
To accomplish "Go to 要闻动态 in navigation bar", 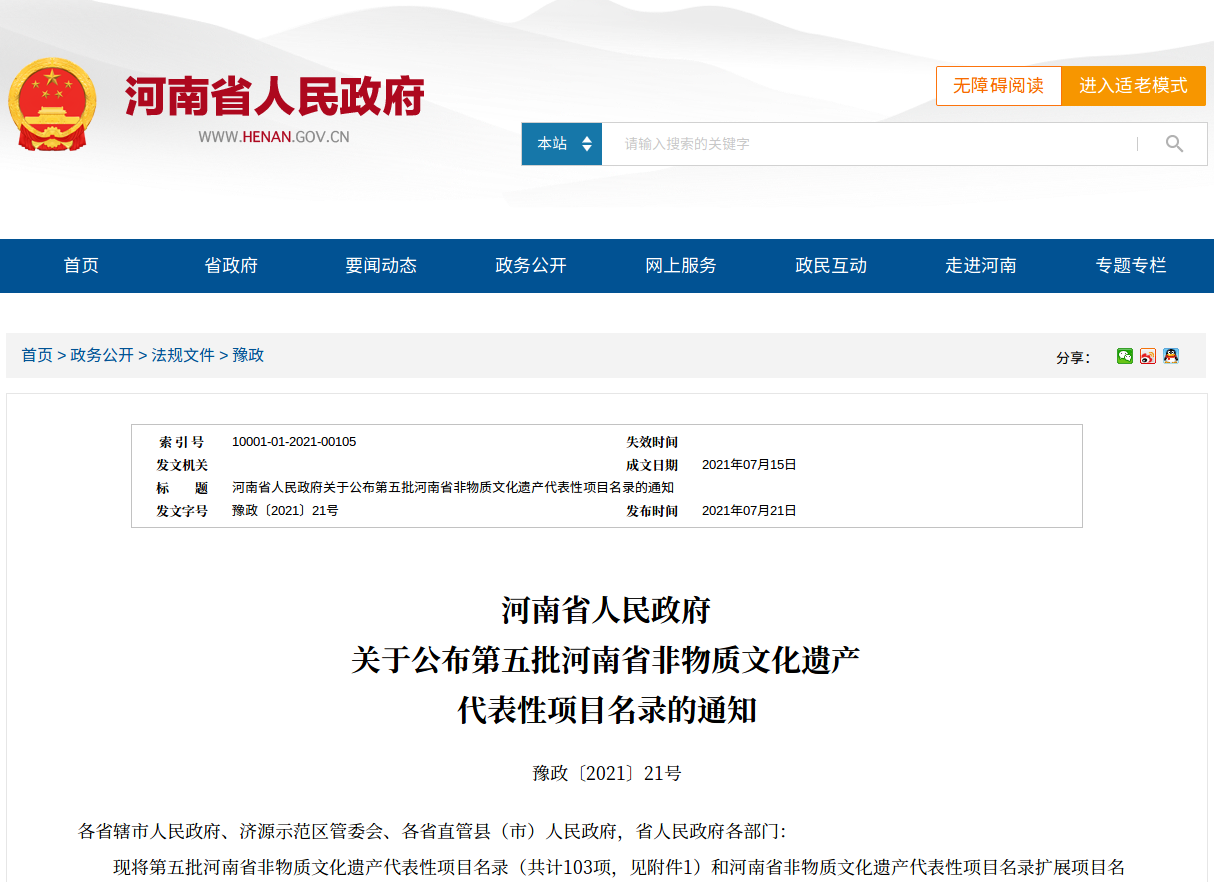I will (x=381, y=266).
